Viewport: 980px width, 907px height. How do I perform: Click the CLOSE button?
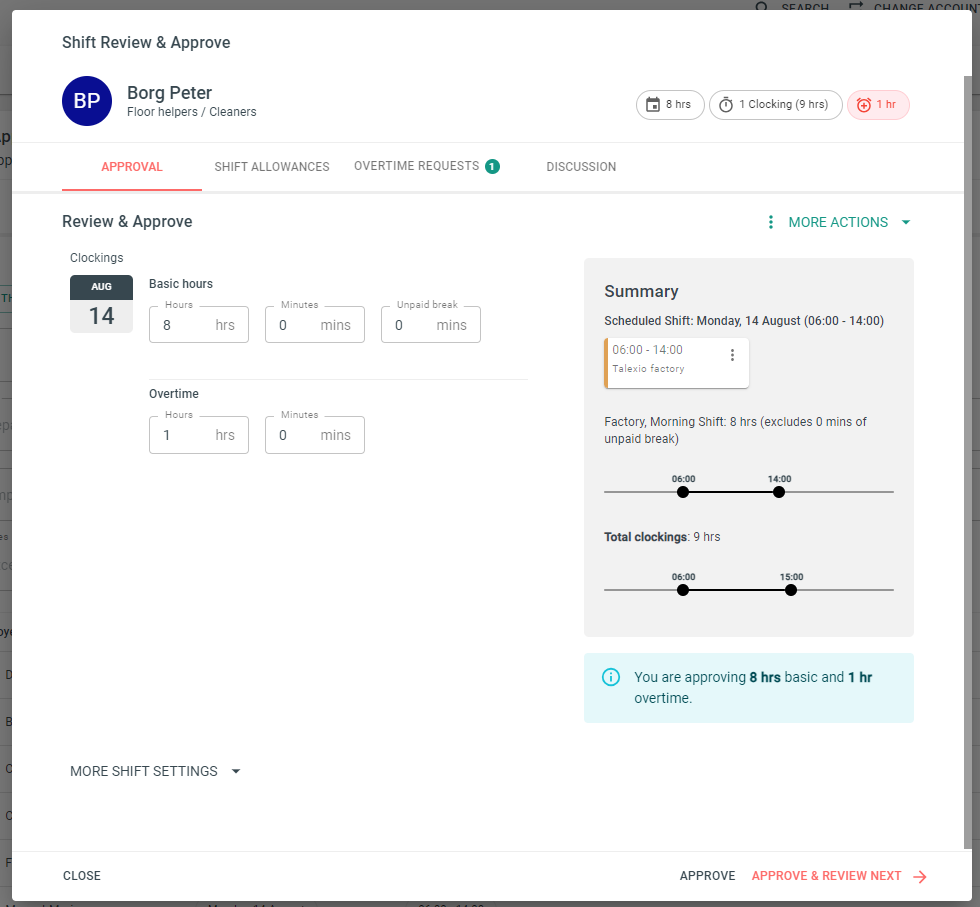tap(81, 875)
